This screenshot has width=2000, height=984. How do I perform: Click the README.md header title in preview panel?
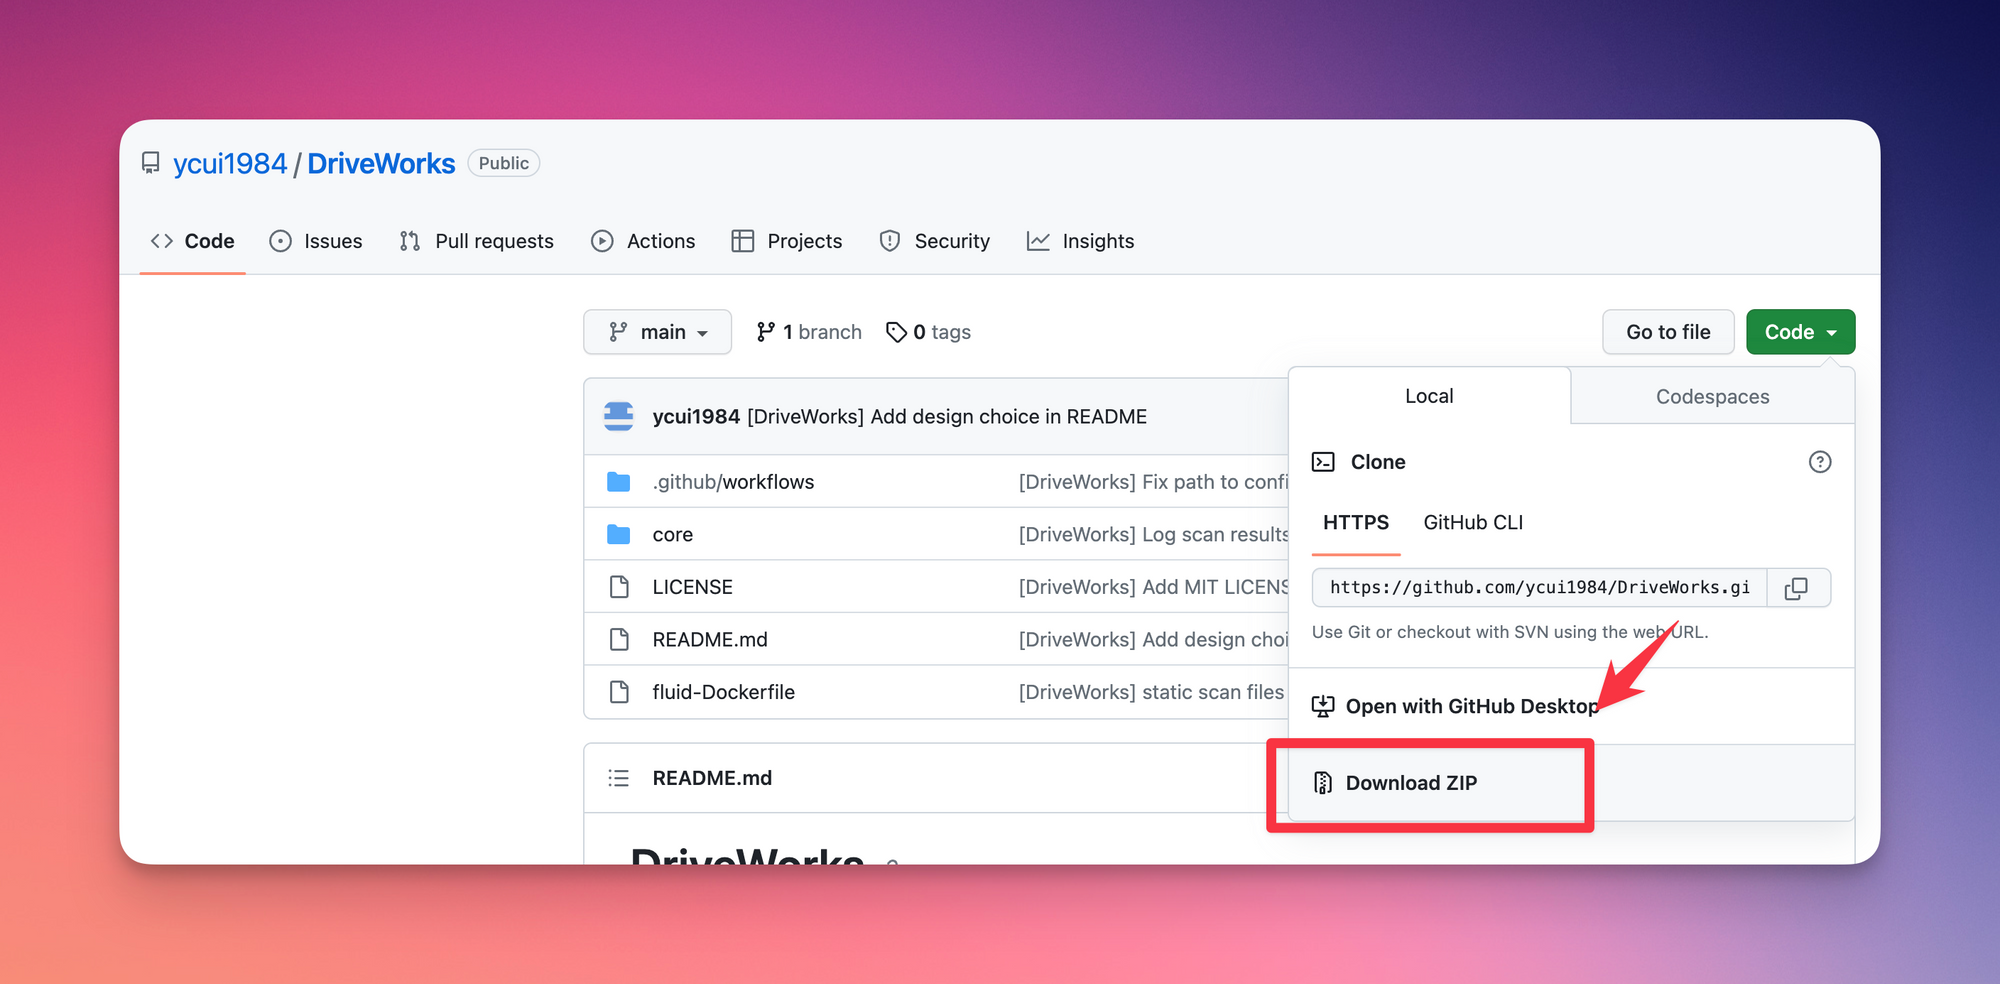click(712, 778)
